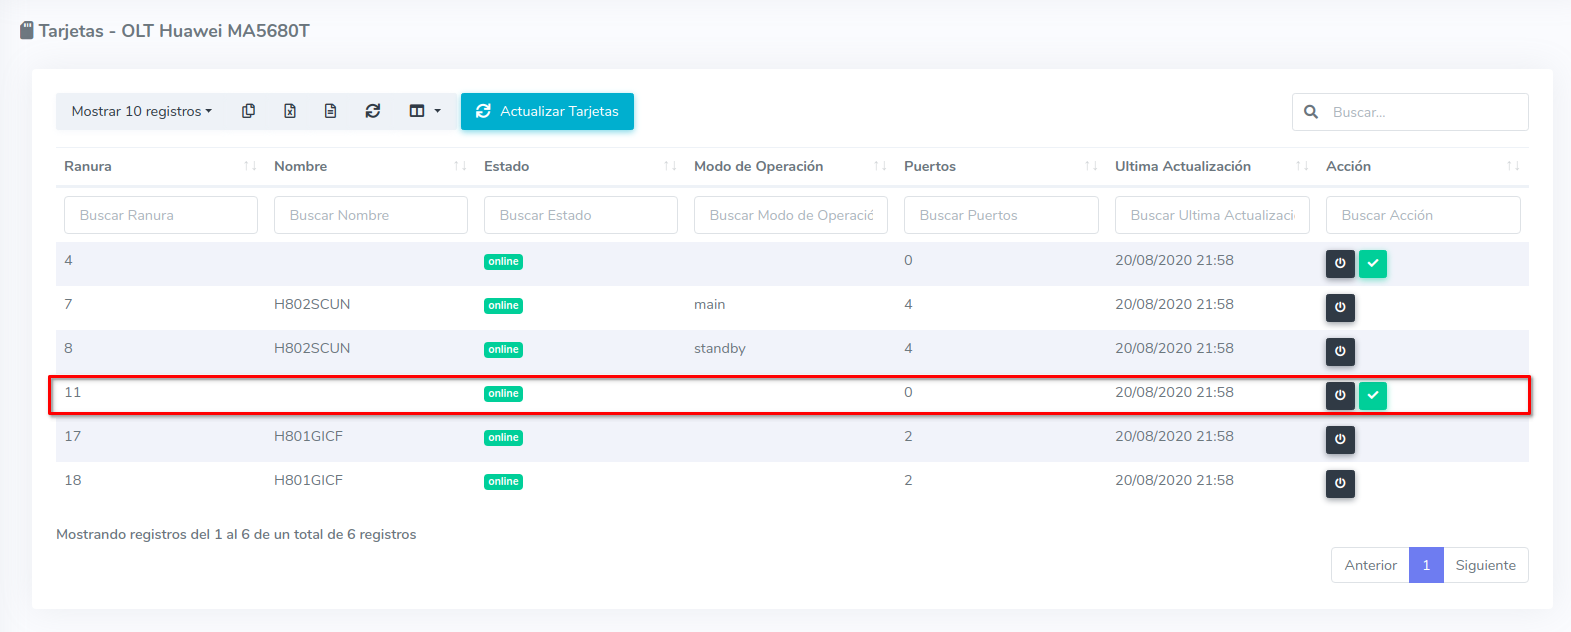Screen dimensions: 1571x632
Task: Click the reload table icon in toolbar
Action: coord(373,111)
